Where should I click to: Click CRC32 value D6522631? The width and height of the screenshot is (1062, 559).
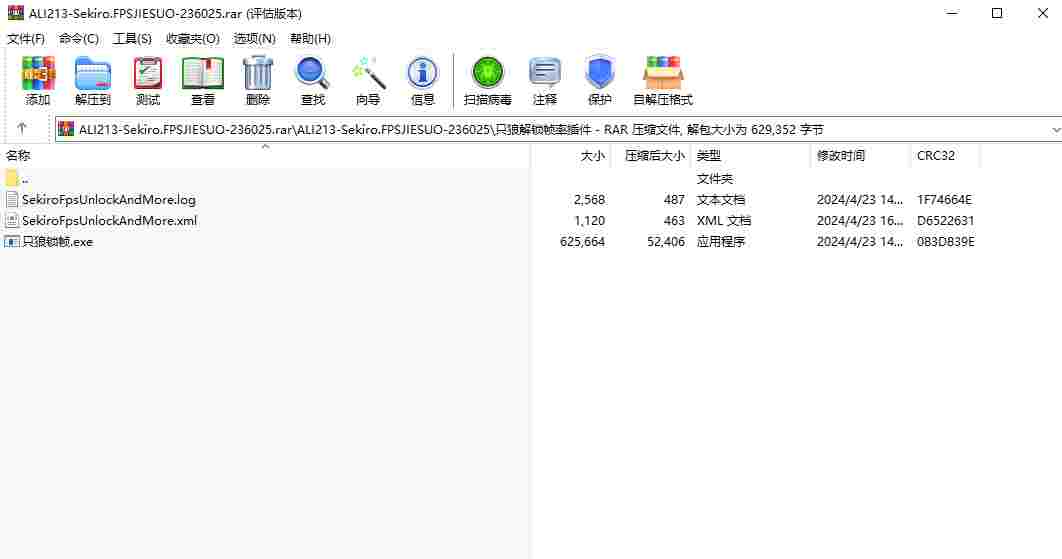click(x=945, y=221)
